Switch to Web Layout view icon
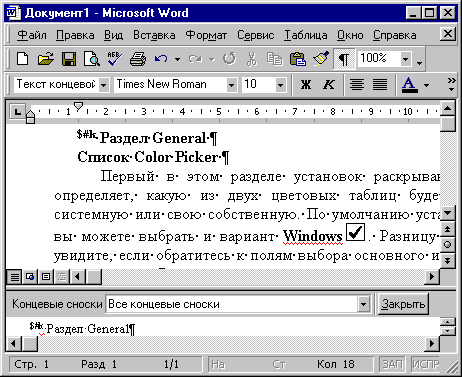This screenshot has height=377, width=462. pos(30,277)
